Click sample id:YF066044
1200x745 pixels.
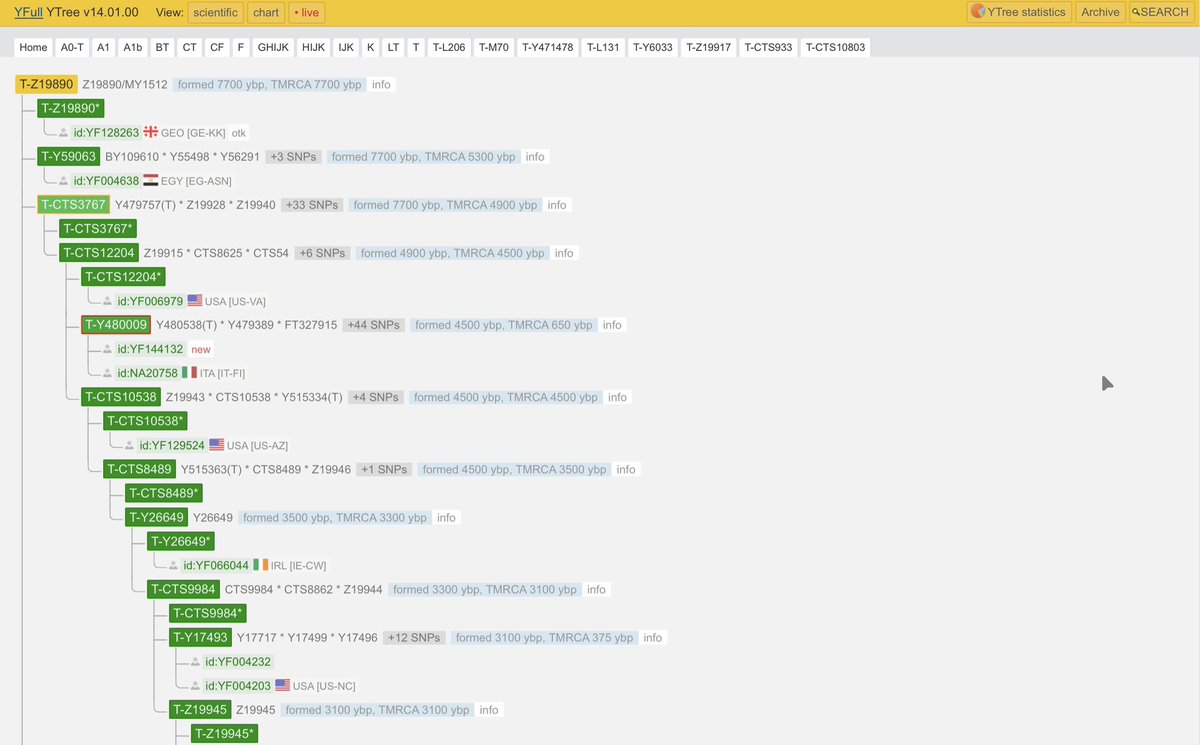(216, 565)
